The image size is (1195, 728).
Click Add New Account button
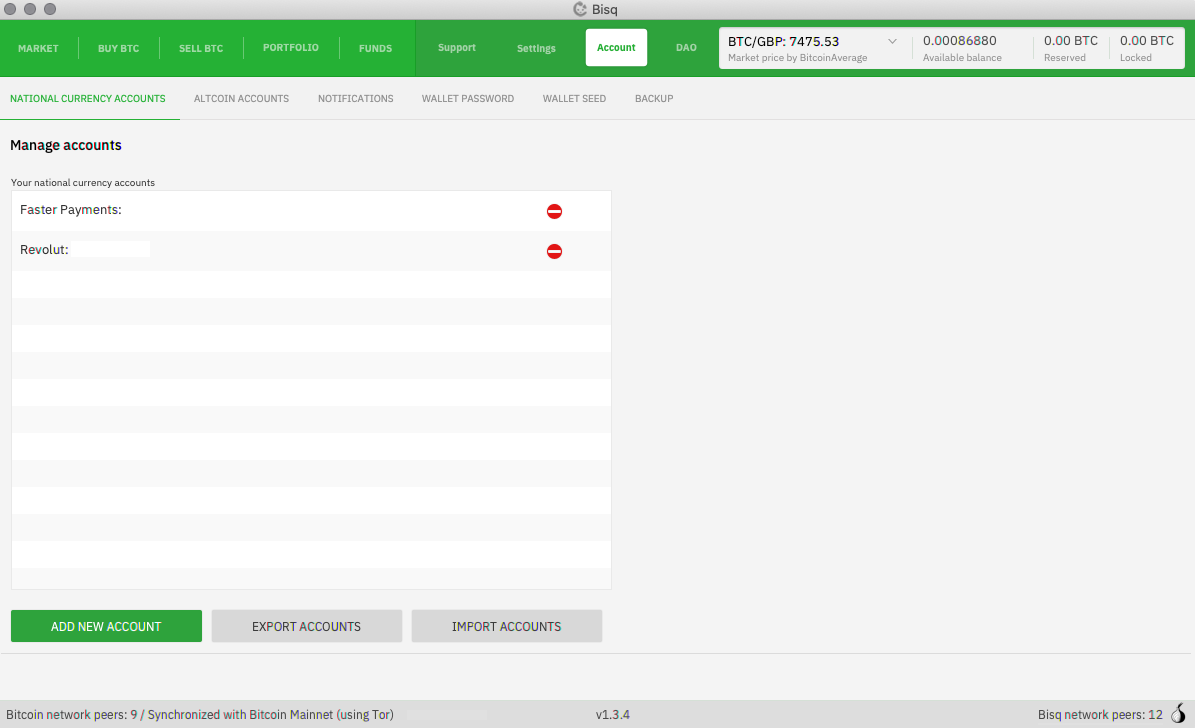pyautogui.click(x=106, y=626)
